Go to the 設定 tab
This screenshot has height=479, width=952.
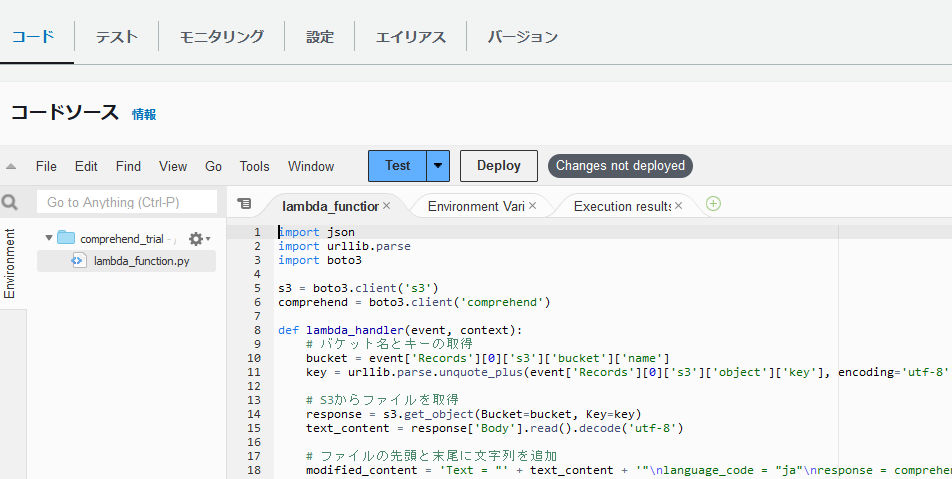tap(320, 37)
